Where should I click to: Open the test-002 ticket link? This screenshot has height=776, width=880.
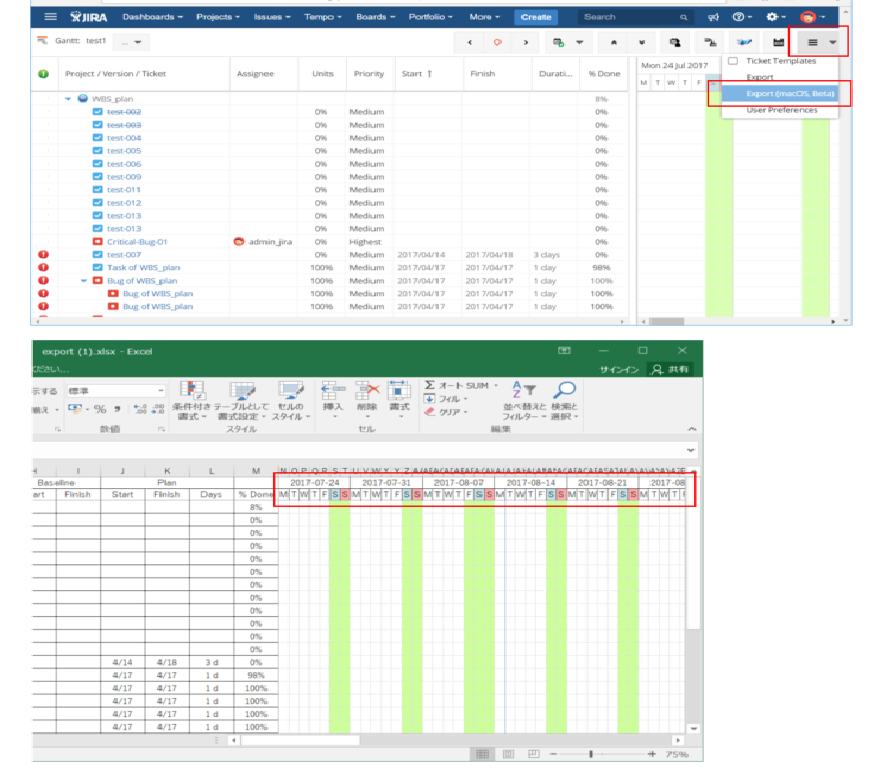[x=124, y=112]
